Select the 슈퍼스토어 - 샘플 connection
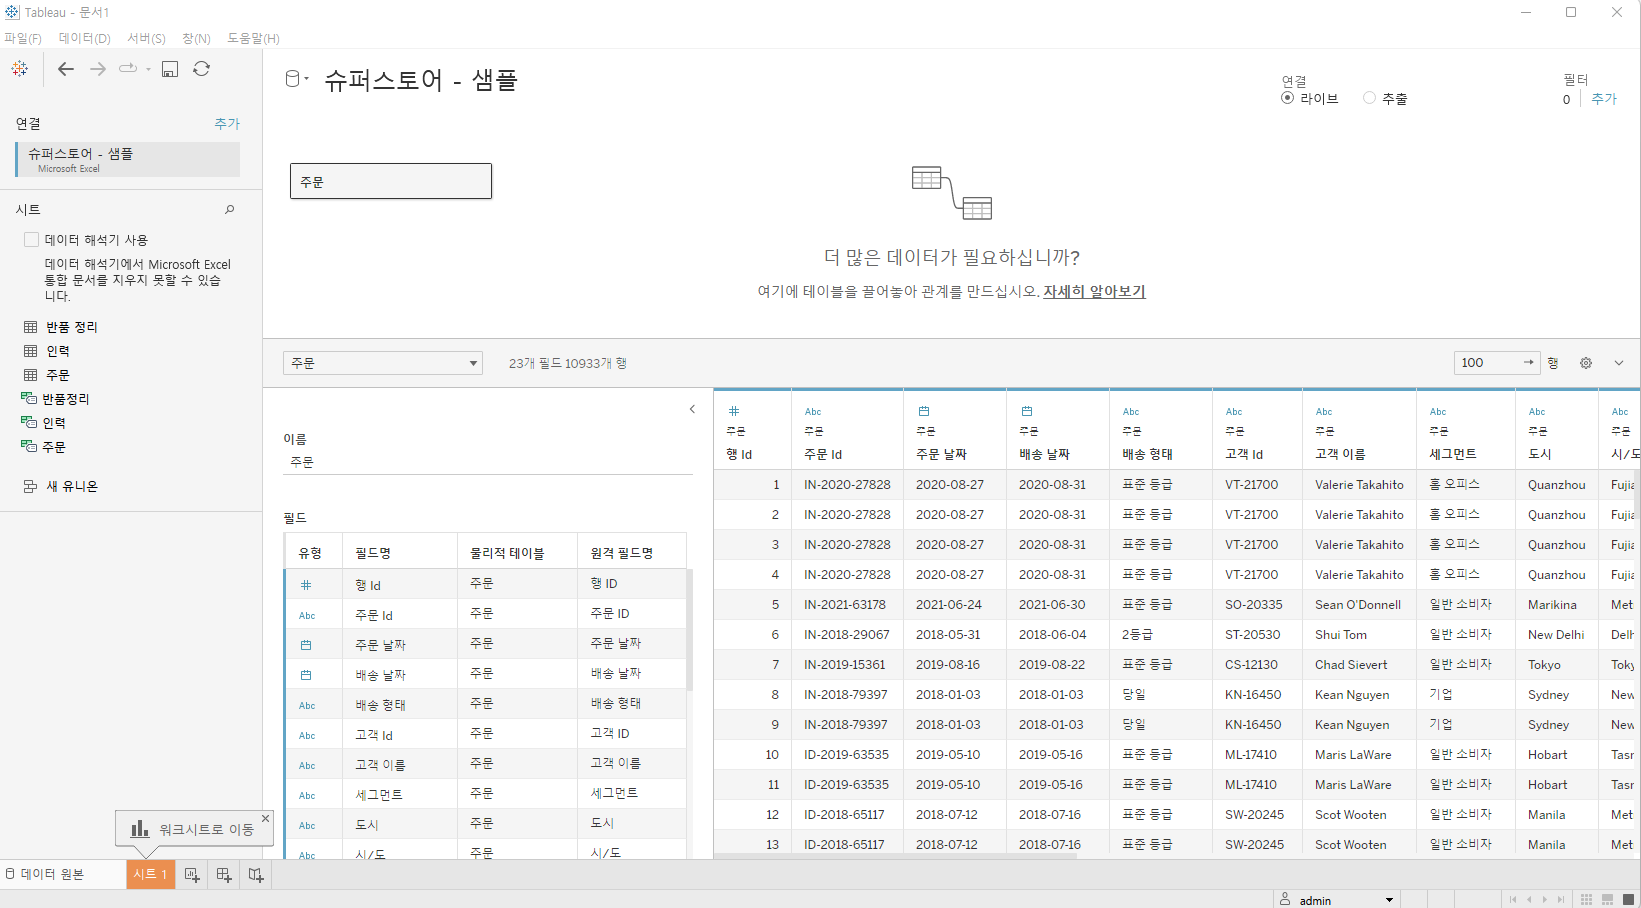 pos(128,159)
